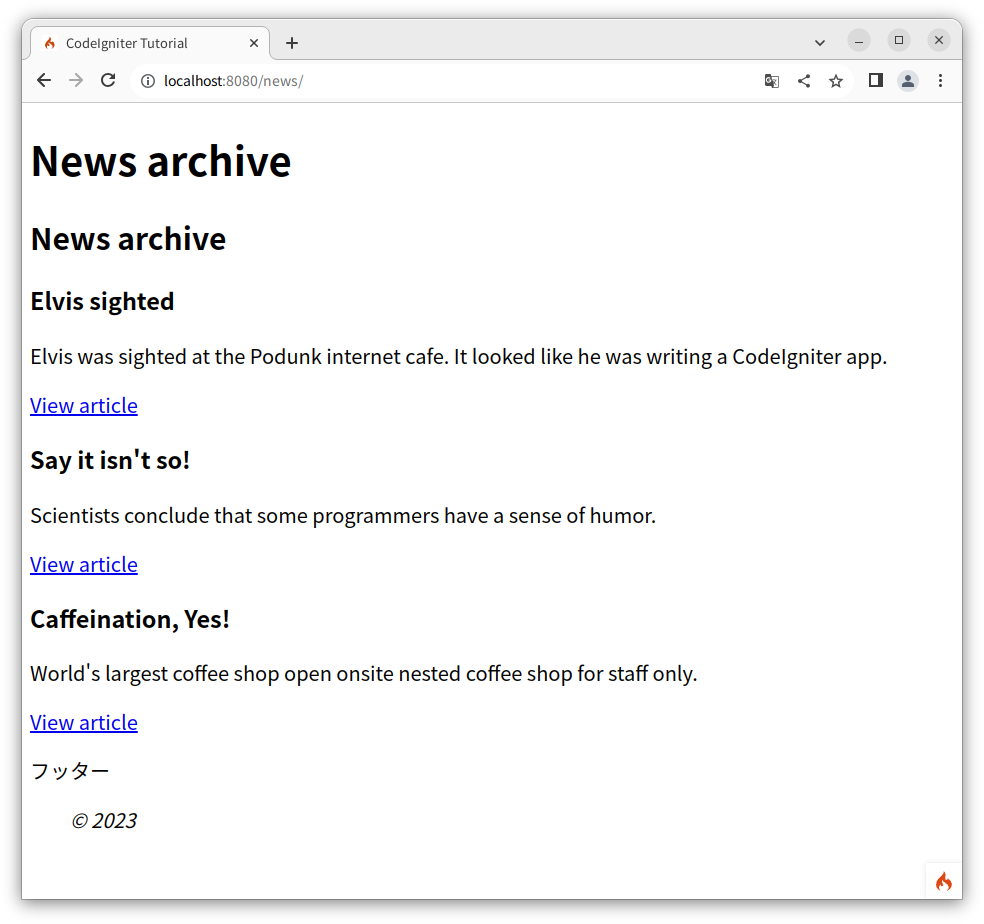Screen dimensions: 984x924
Task: Minimize the browser window
Action: pos(859,40)
